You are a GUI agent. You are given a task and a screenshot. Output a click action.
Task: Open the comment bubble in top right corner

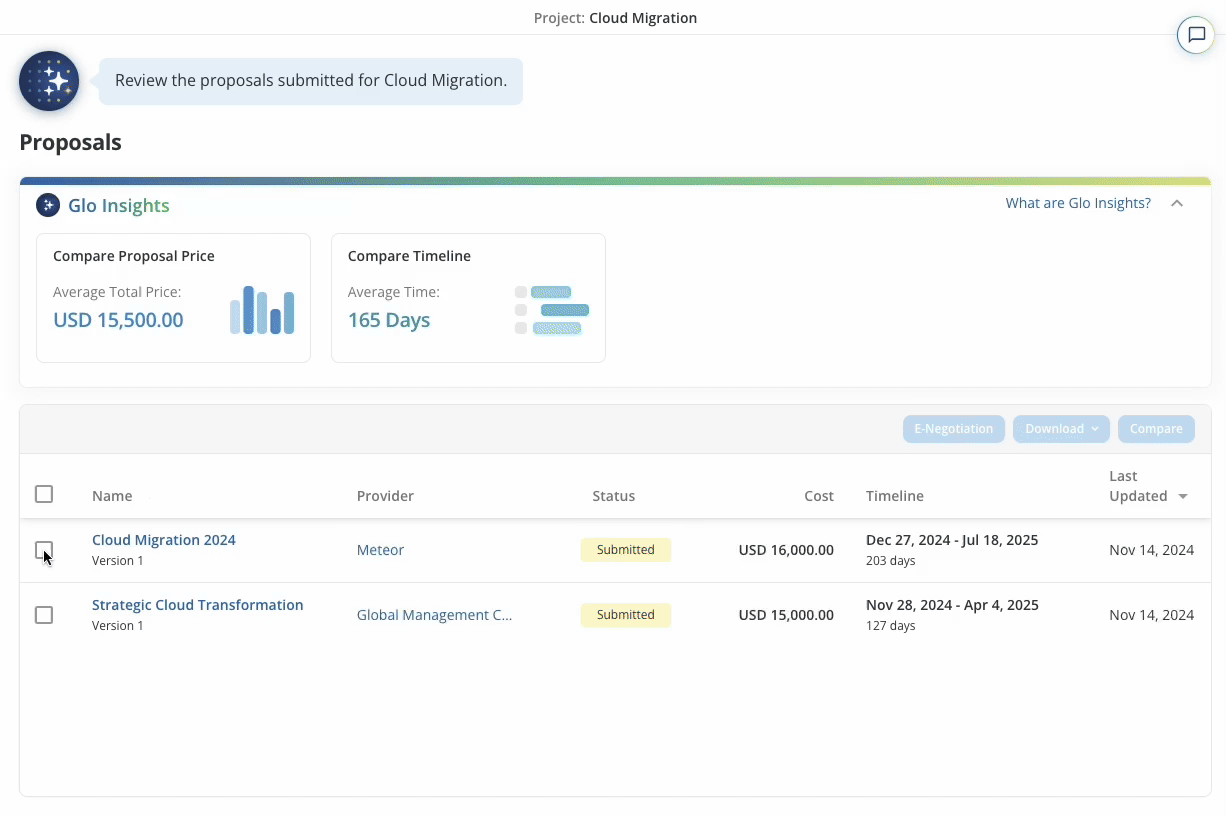1196,34
